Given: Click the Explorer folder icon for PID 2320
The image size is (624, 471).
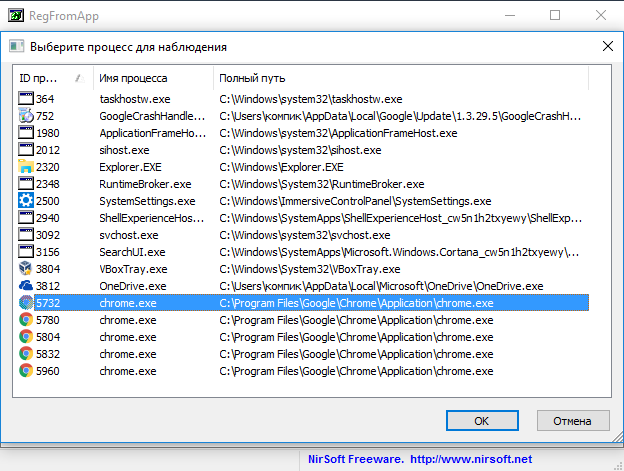Looking at the screenshot, I should [26, 167].
